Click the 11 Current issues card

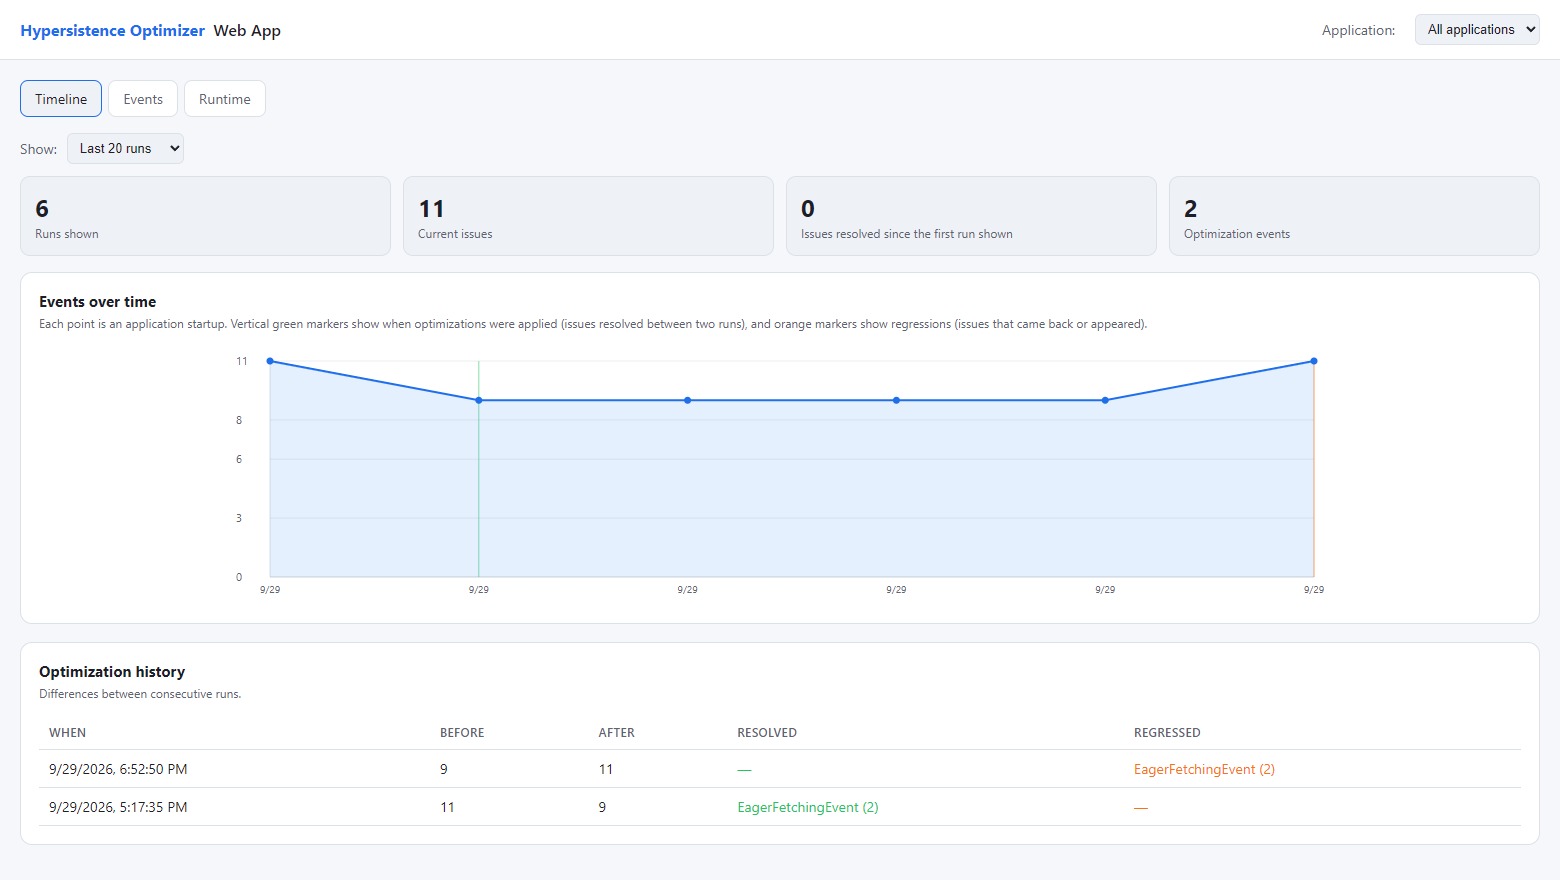click(x=588, y=216)
